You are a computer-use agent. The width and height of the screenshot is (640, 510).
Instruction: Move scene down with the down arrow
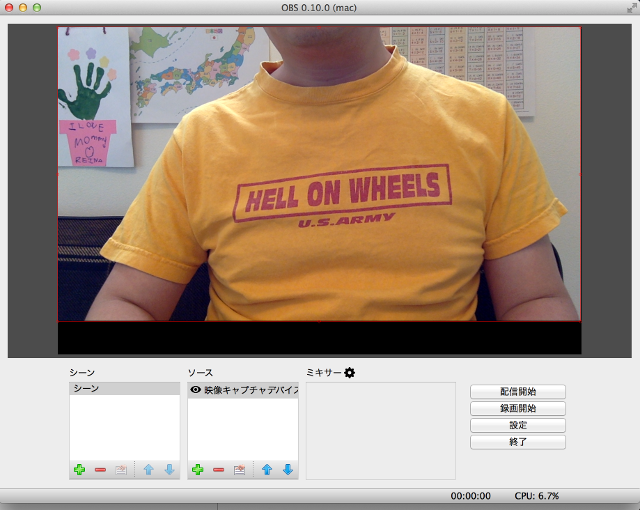click(x=169, y=470)
